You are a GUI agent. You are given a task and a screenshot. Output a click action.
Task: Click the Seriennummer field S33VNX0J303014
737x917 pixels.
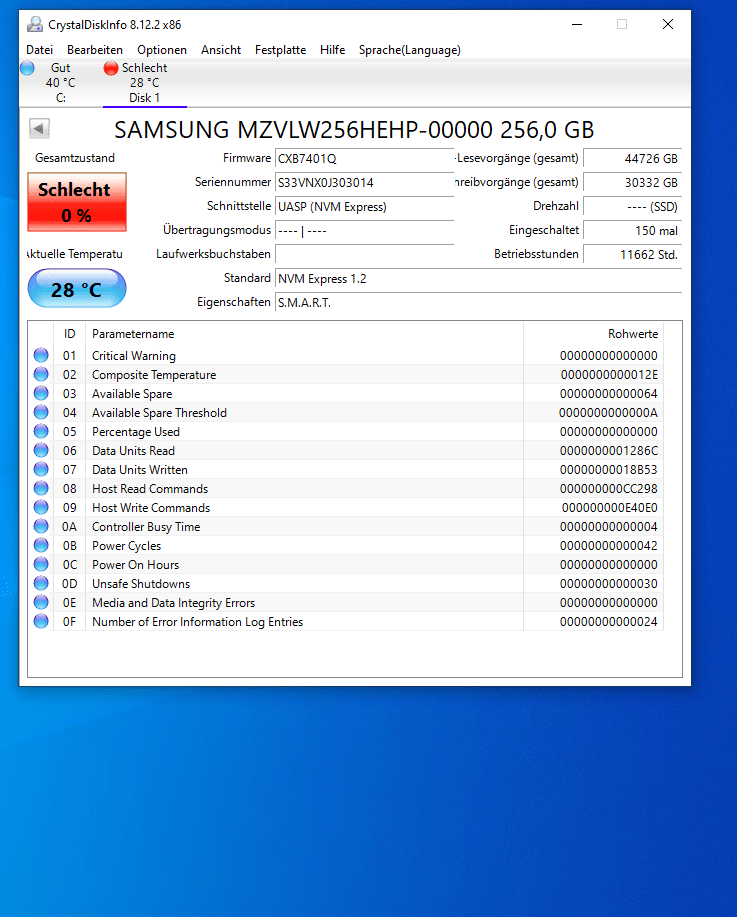click(364, 182)
